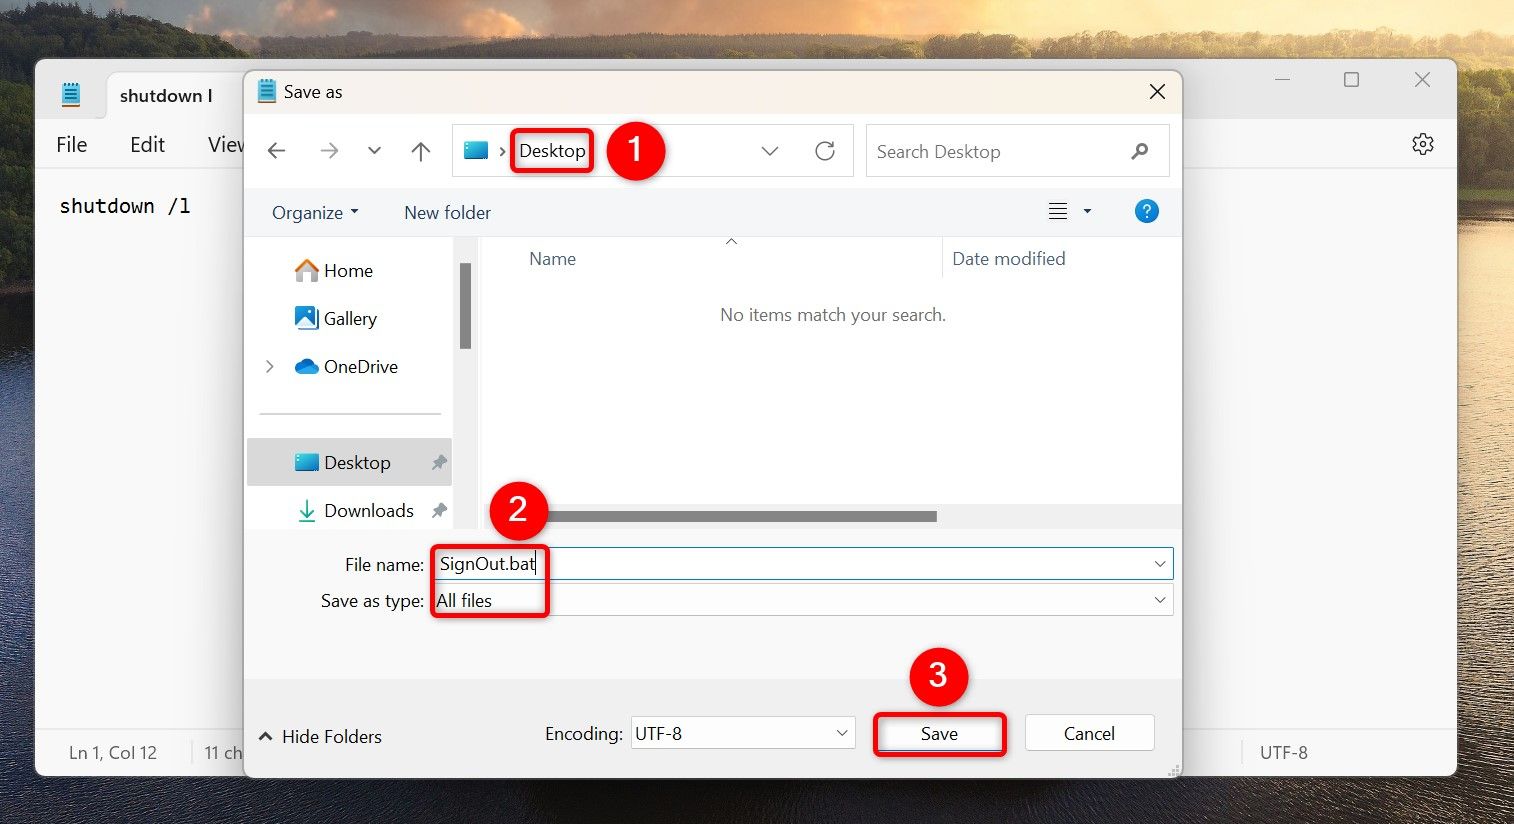Navigate forward in the Save as dialog
Screen dimensions: 1514x824
[x=329, y=150]
